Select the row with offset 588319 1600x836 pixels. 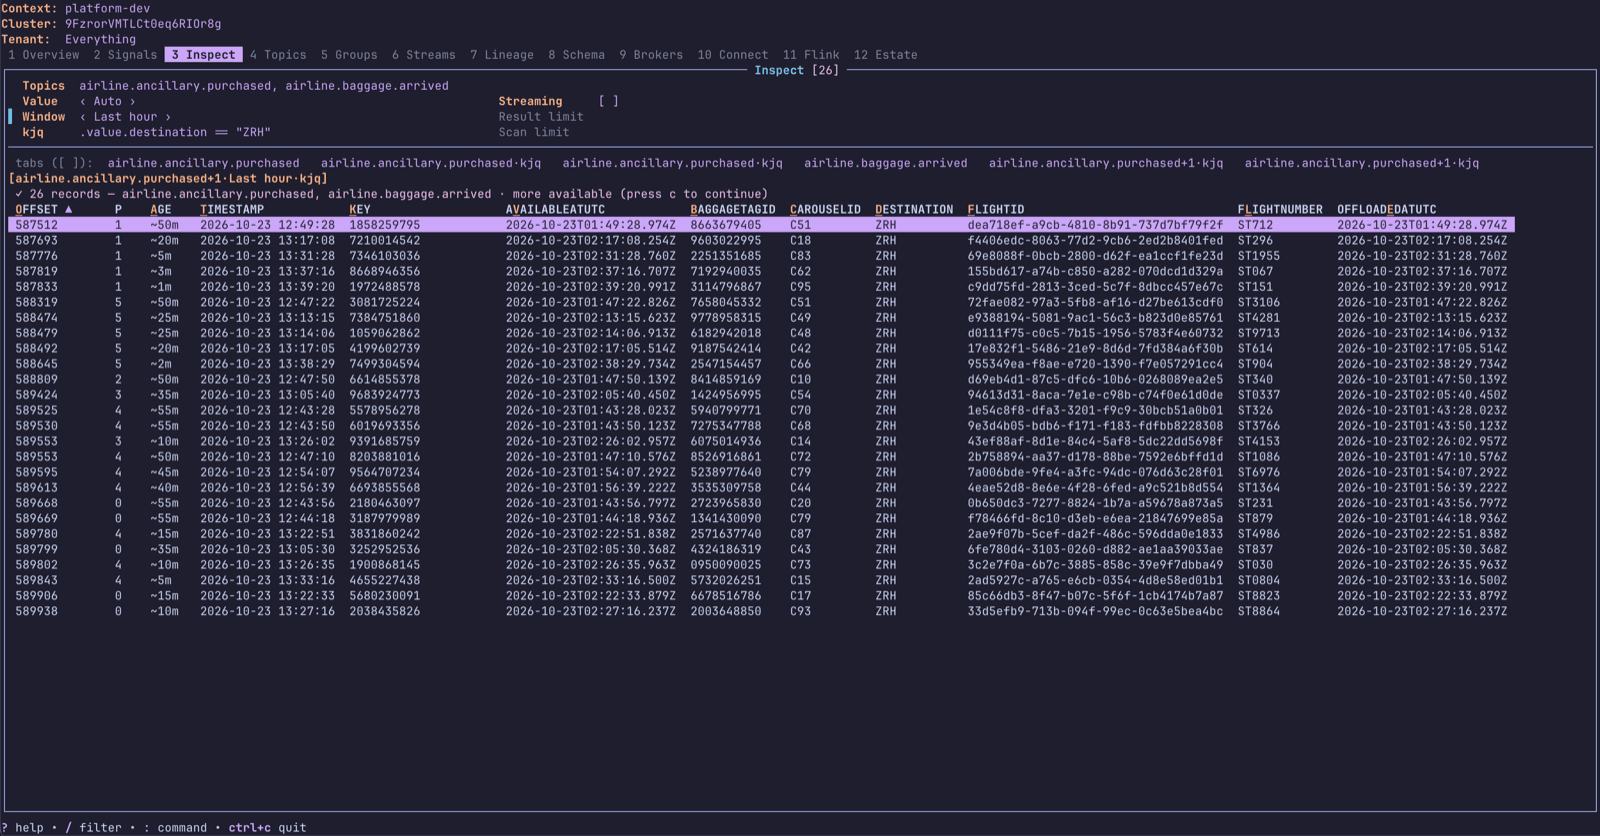(761, 302)
